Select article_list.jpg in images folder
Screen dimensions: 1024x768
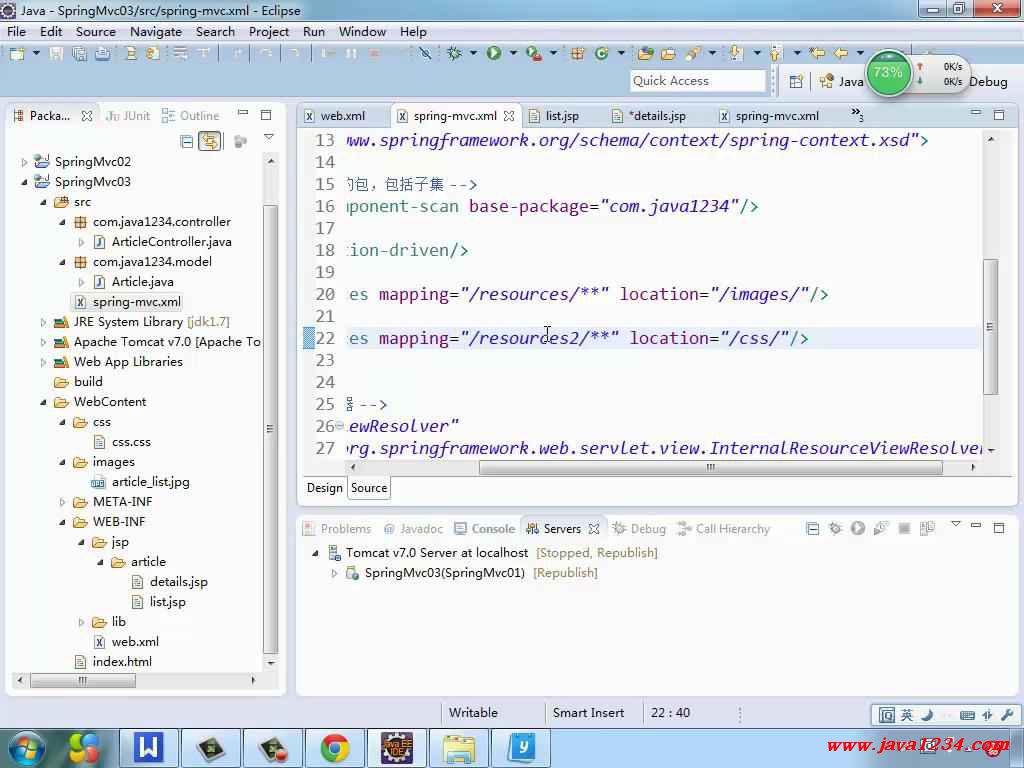(141, 482)
